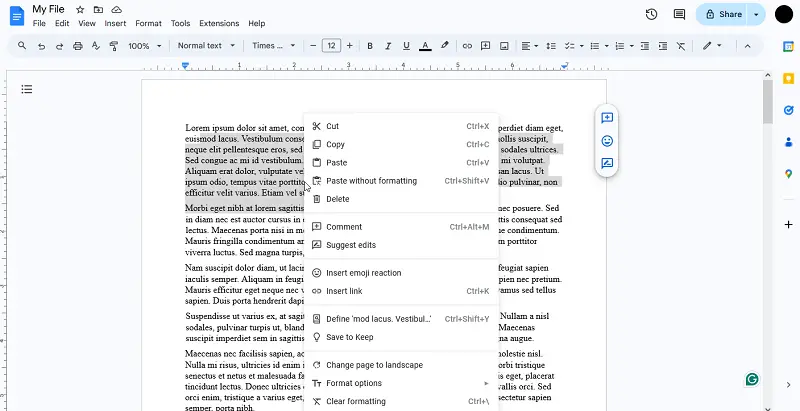Open Google Calendar in side panel
The width and height of the screenshot is (800, 411).
pyautogui.click(x=788, y=46)
